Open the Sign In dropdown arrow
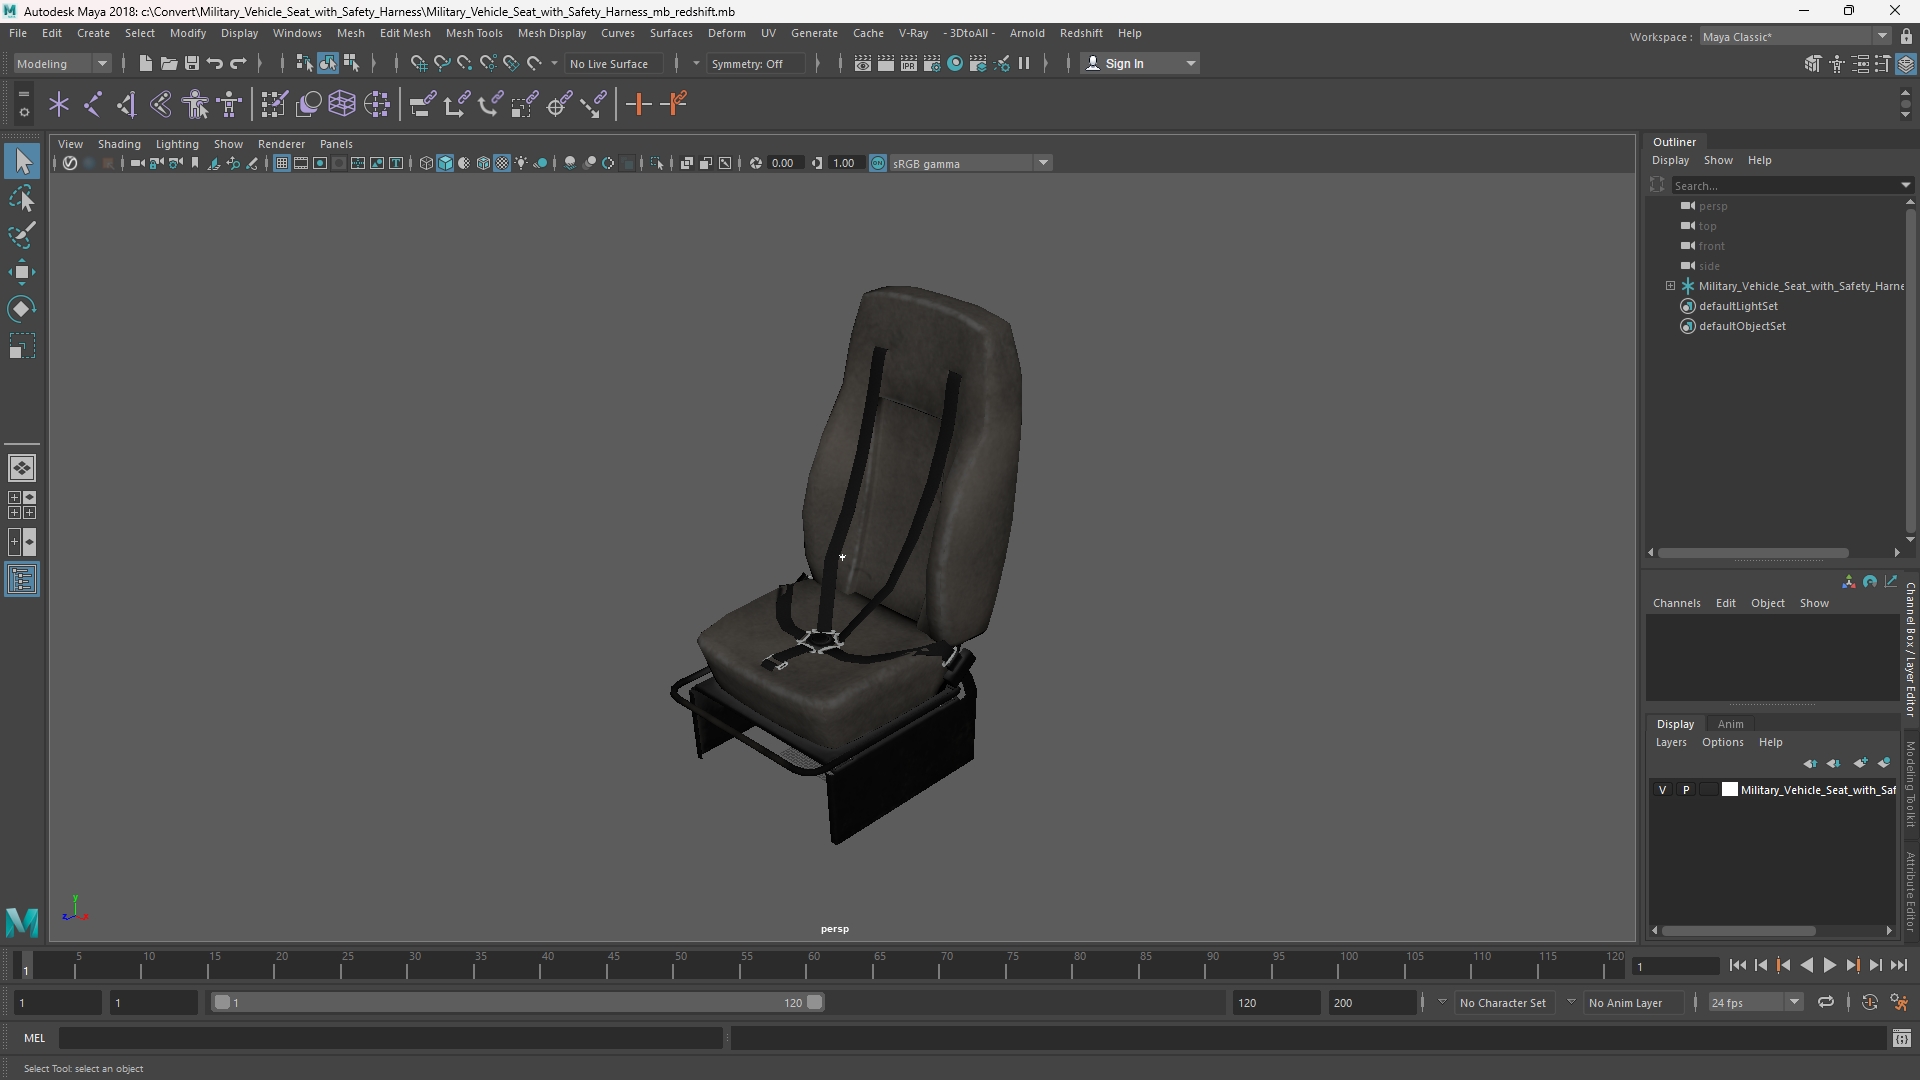 pos(1190,63)
